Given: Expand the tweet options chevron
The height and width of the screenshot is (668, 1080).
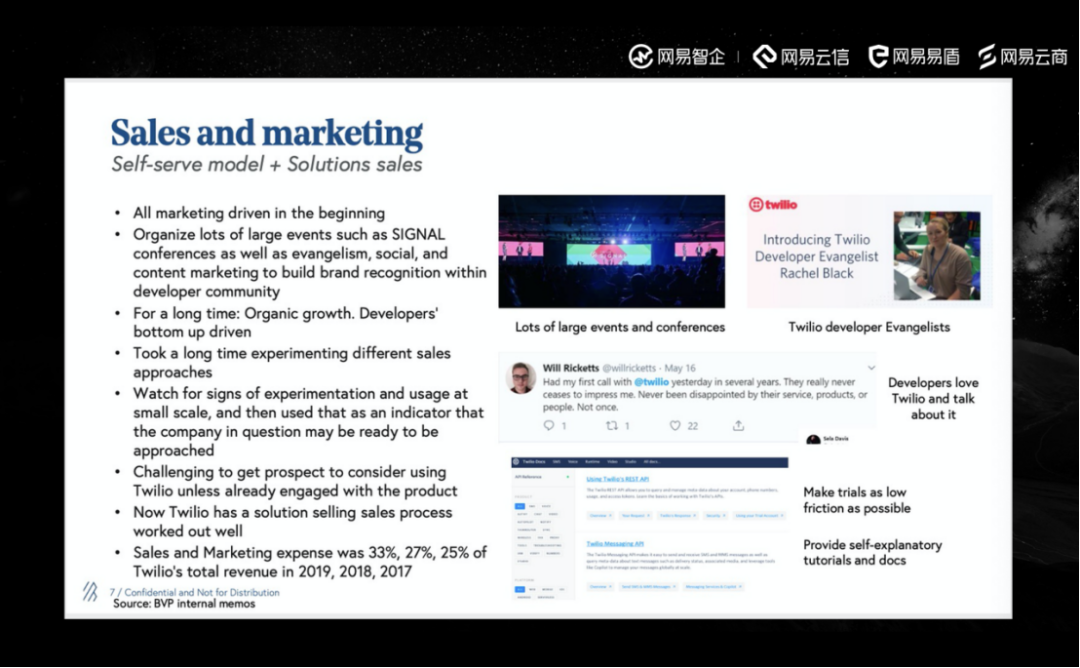Looking at the screenshot, I should 871,368.
